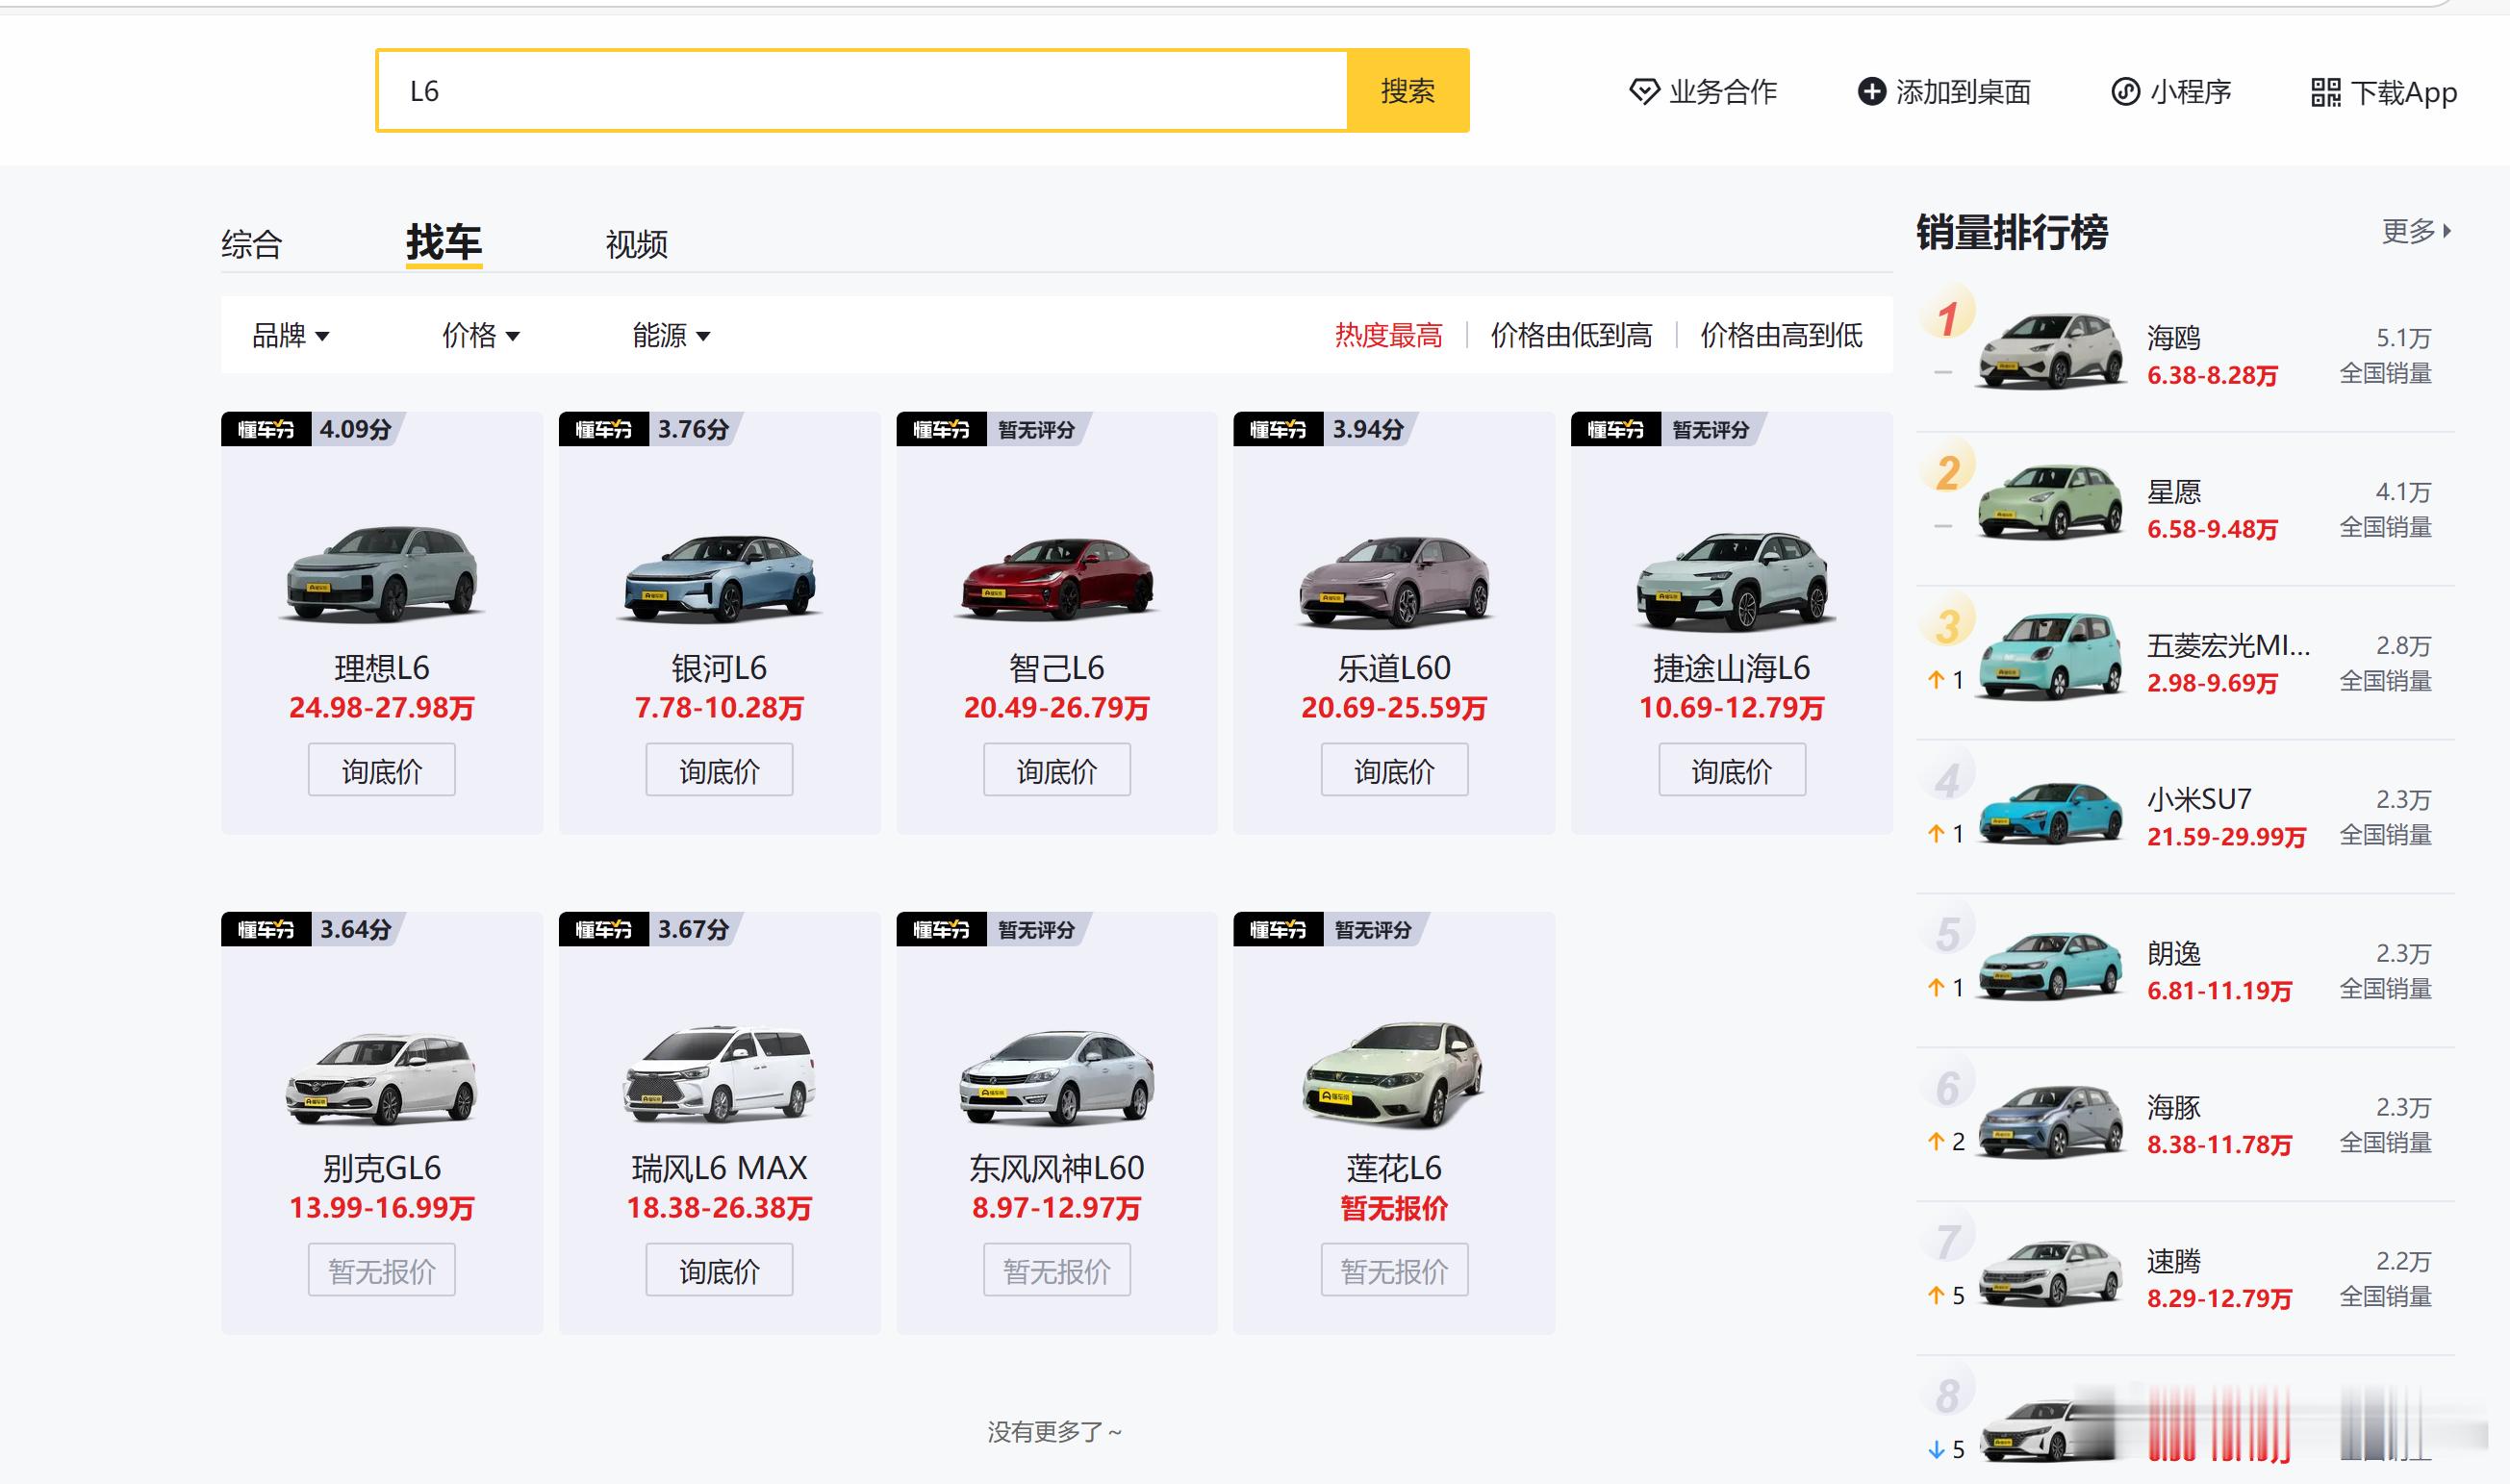This screenshot has width=2510, height=1484.
Task: Open the 别克GL6 car image
Action: pos(382,1079)
